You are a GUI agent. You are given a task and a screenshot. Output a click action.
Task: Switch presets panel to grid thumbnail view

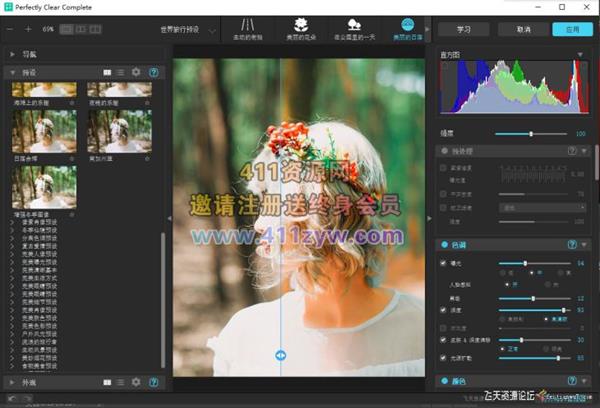pyautogui.click(x=107, y=73)
